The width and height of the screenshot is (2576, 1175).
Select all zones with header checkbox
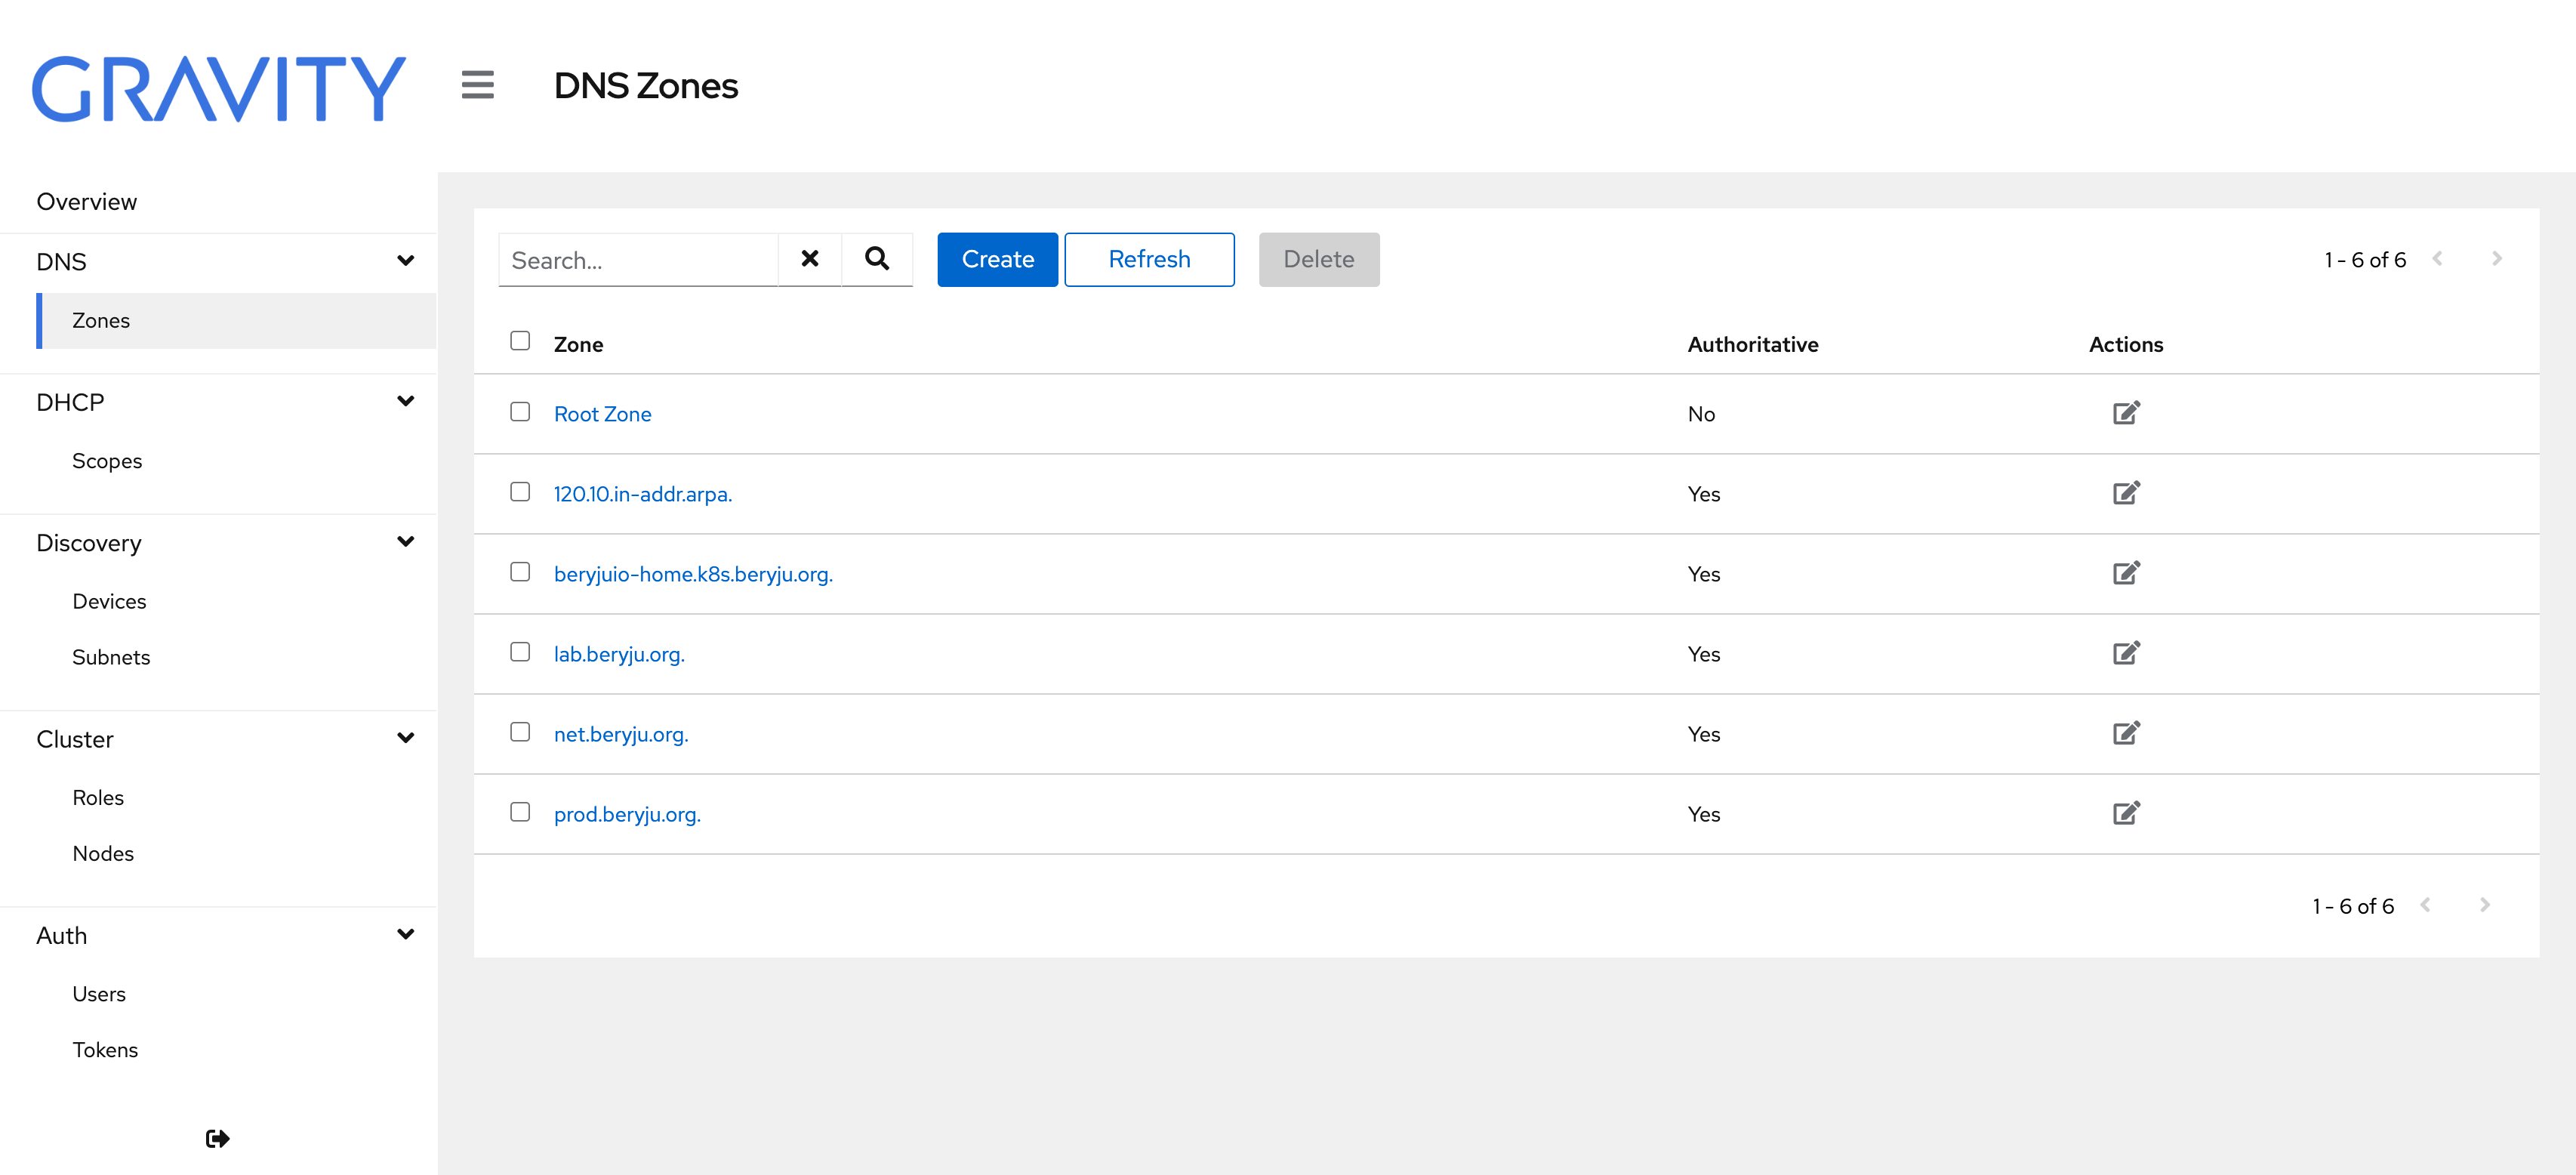(520, 341)
